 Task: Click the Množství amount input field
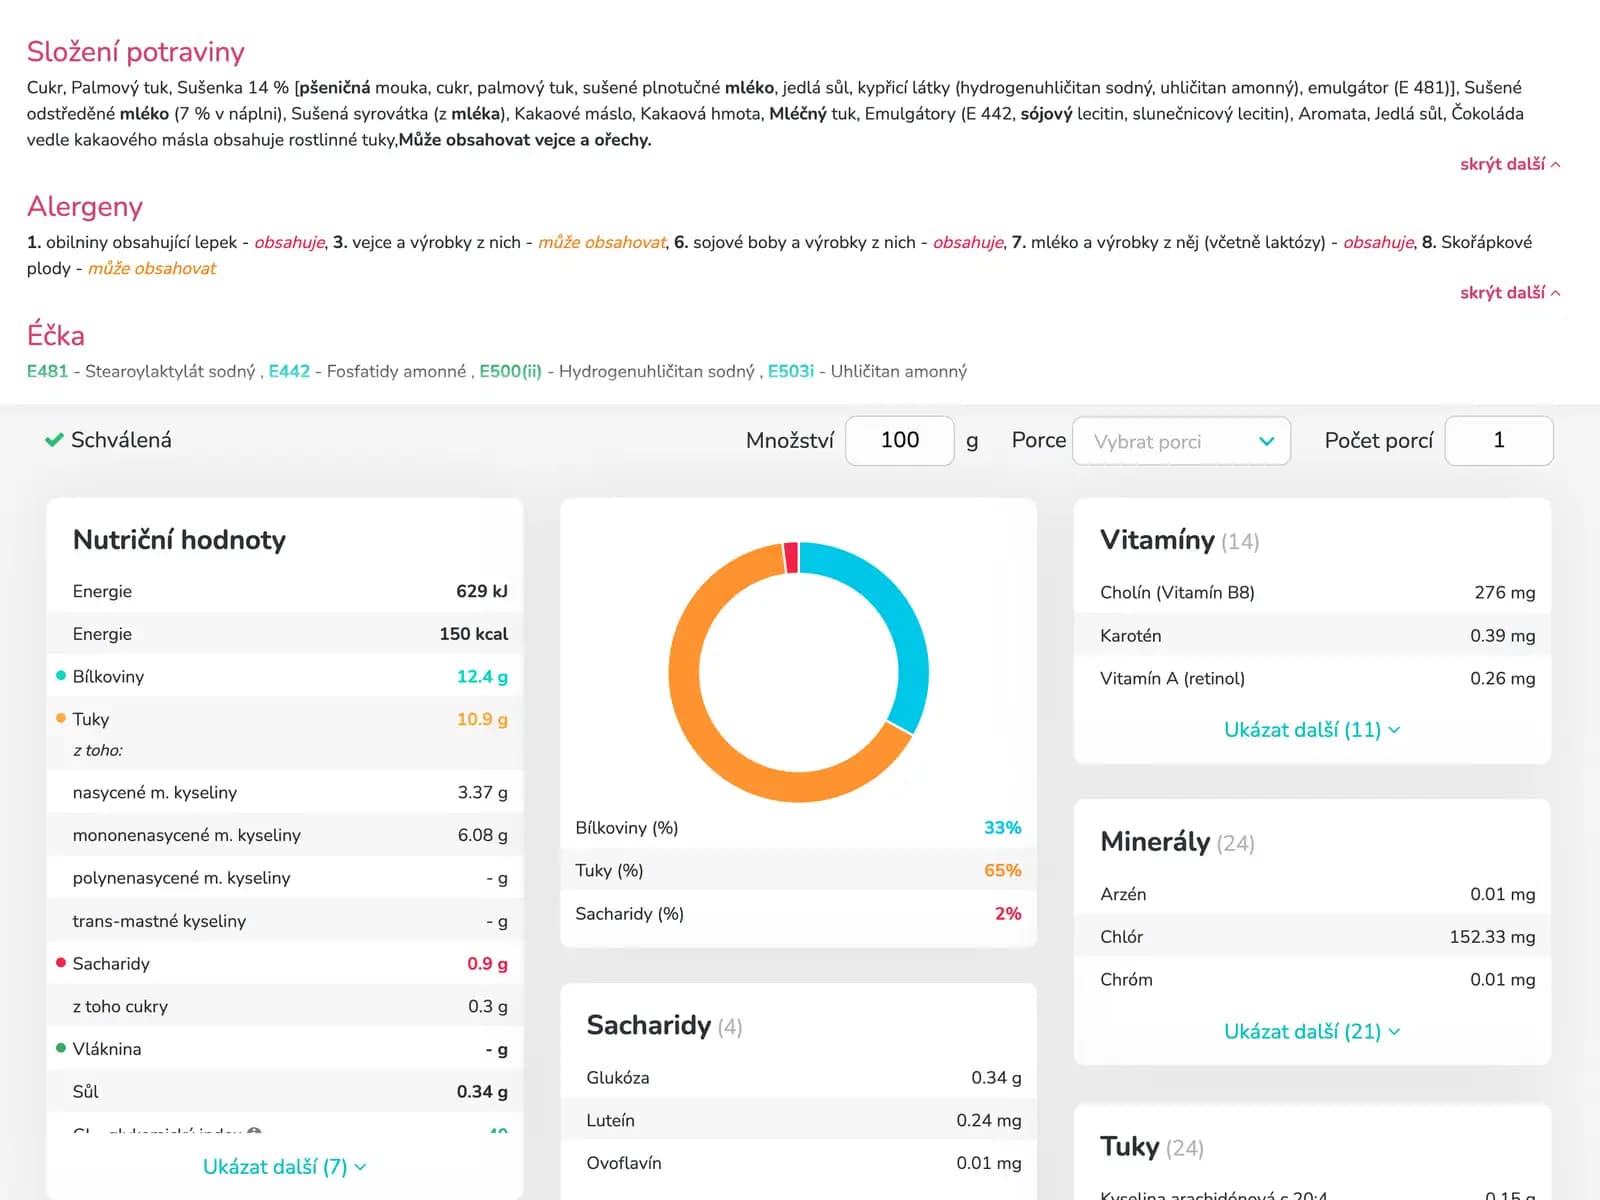click(x=899, y=441)
